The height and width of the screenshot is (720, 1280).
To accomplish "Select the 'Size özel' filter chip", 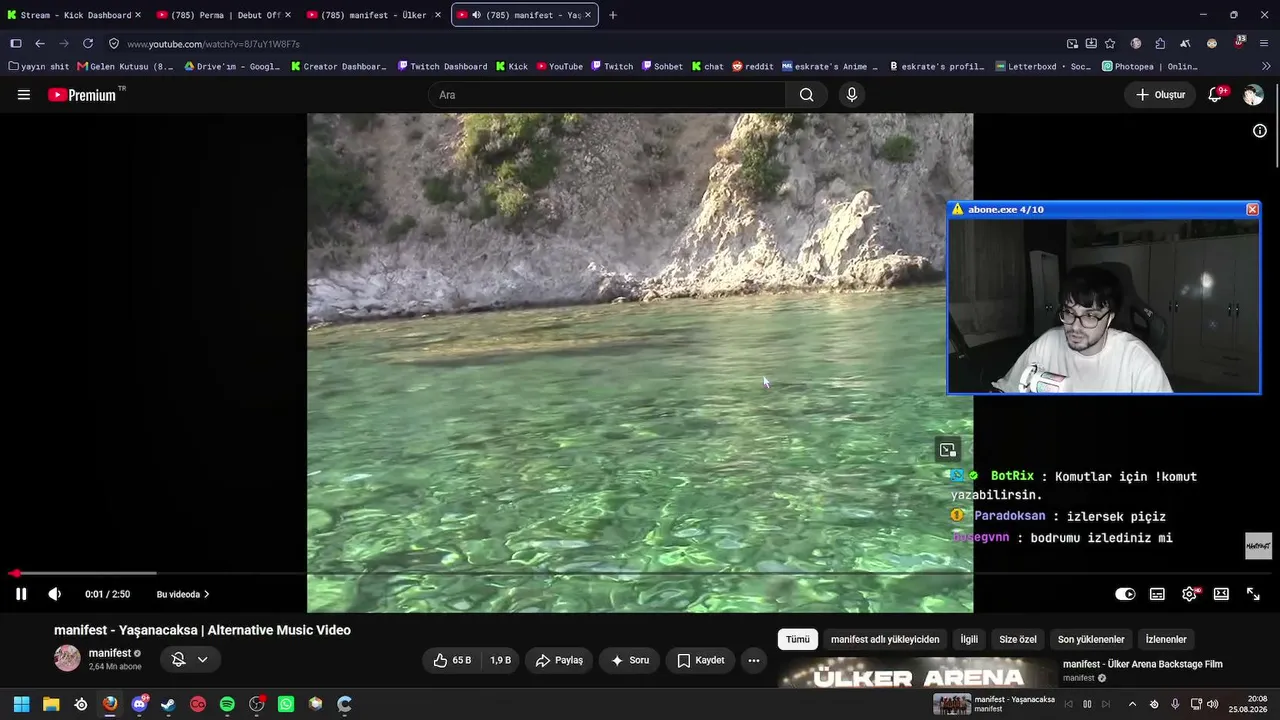I will [x=1018, y=639].
